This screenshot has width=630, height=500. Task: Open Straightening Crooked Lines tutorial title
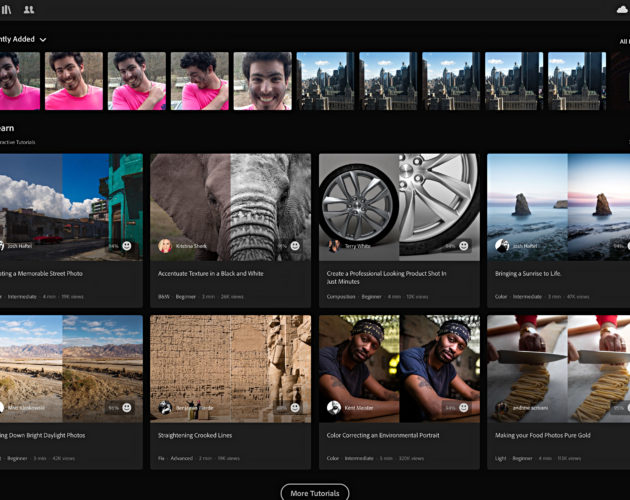tap(194, 435)
